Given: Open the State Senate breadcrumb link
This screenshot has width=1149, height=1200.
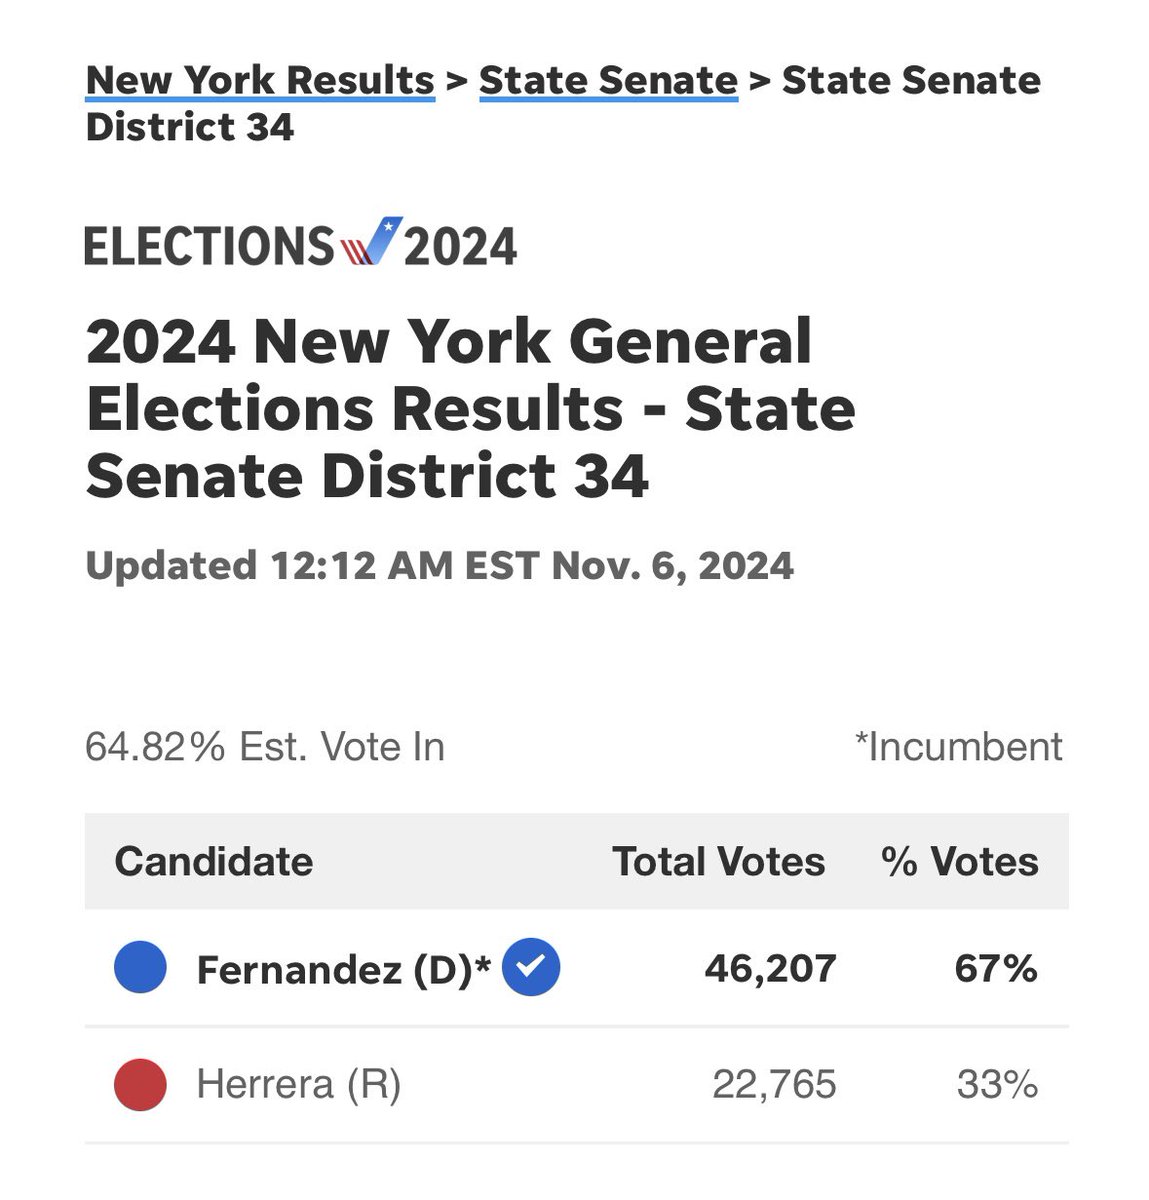Looking at the screenshot, I should pos(608,80).
